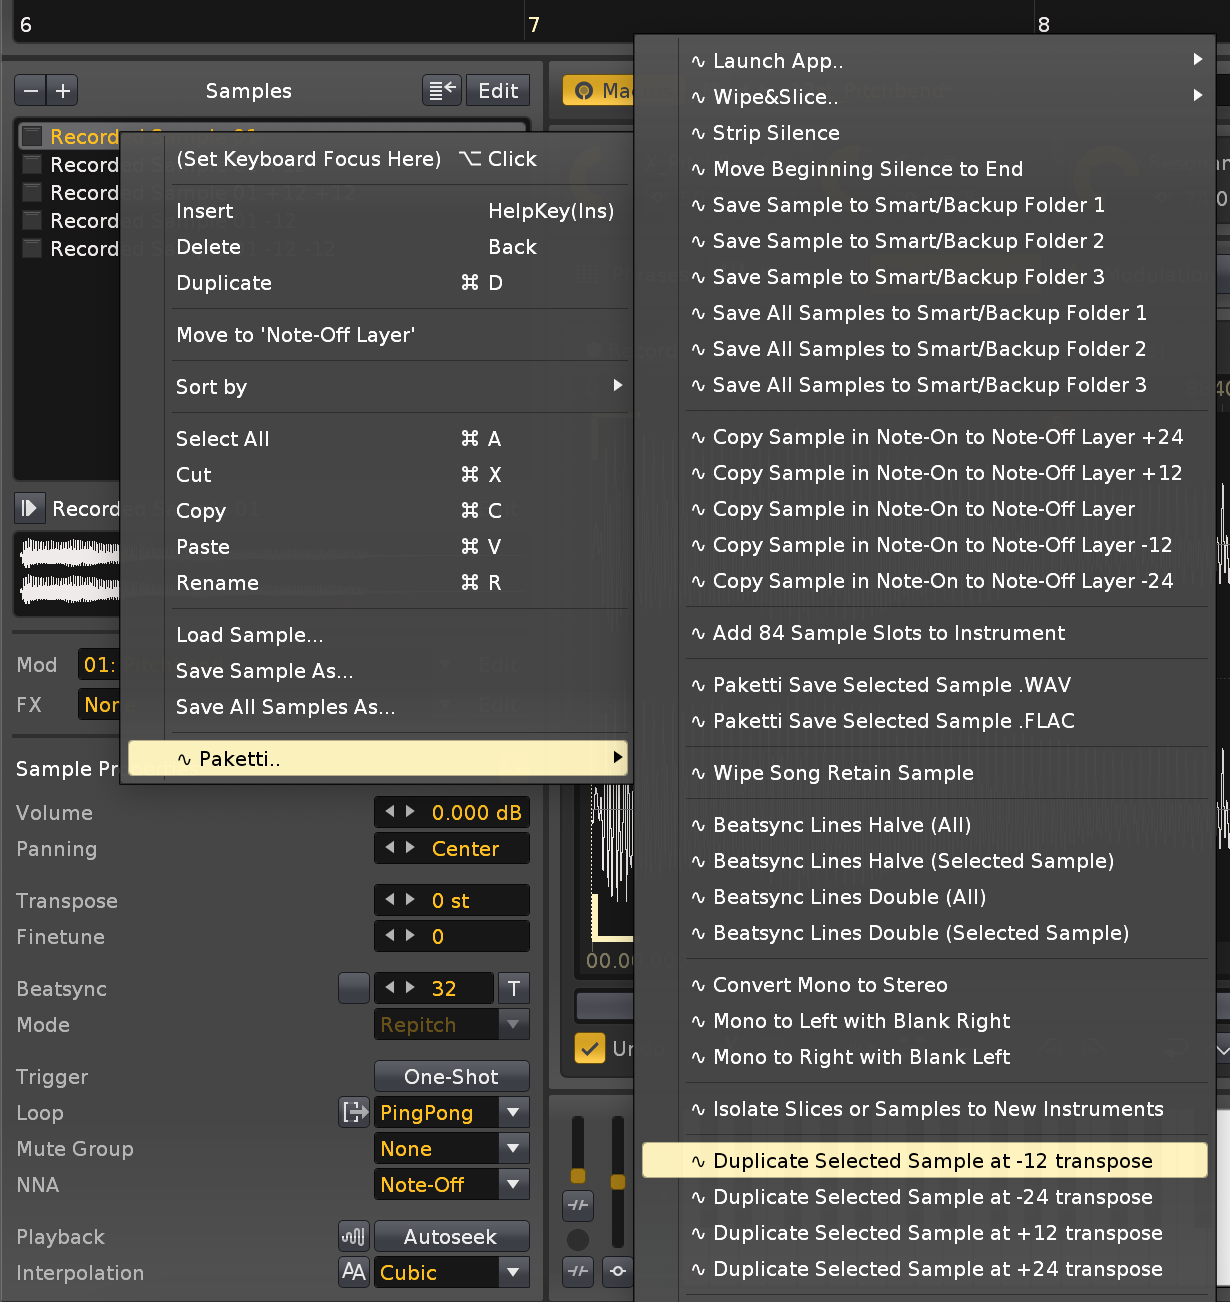
Task: Choose Duplicate Selected Sample at -12 transpose
Action: point(932,1161)
